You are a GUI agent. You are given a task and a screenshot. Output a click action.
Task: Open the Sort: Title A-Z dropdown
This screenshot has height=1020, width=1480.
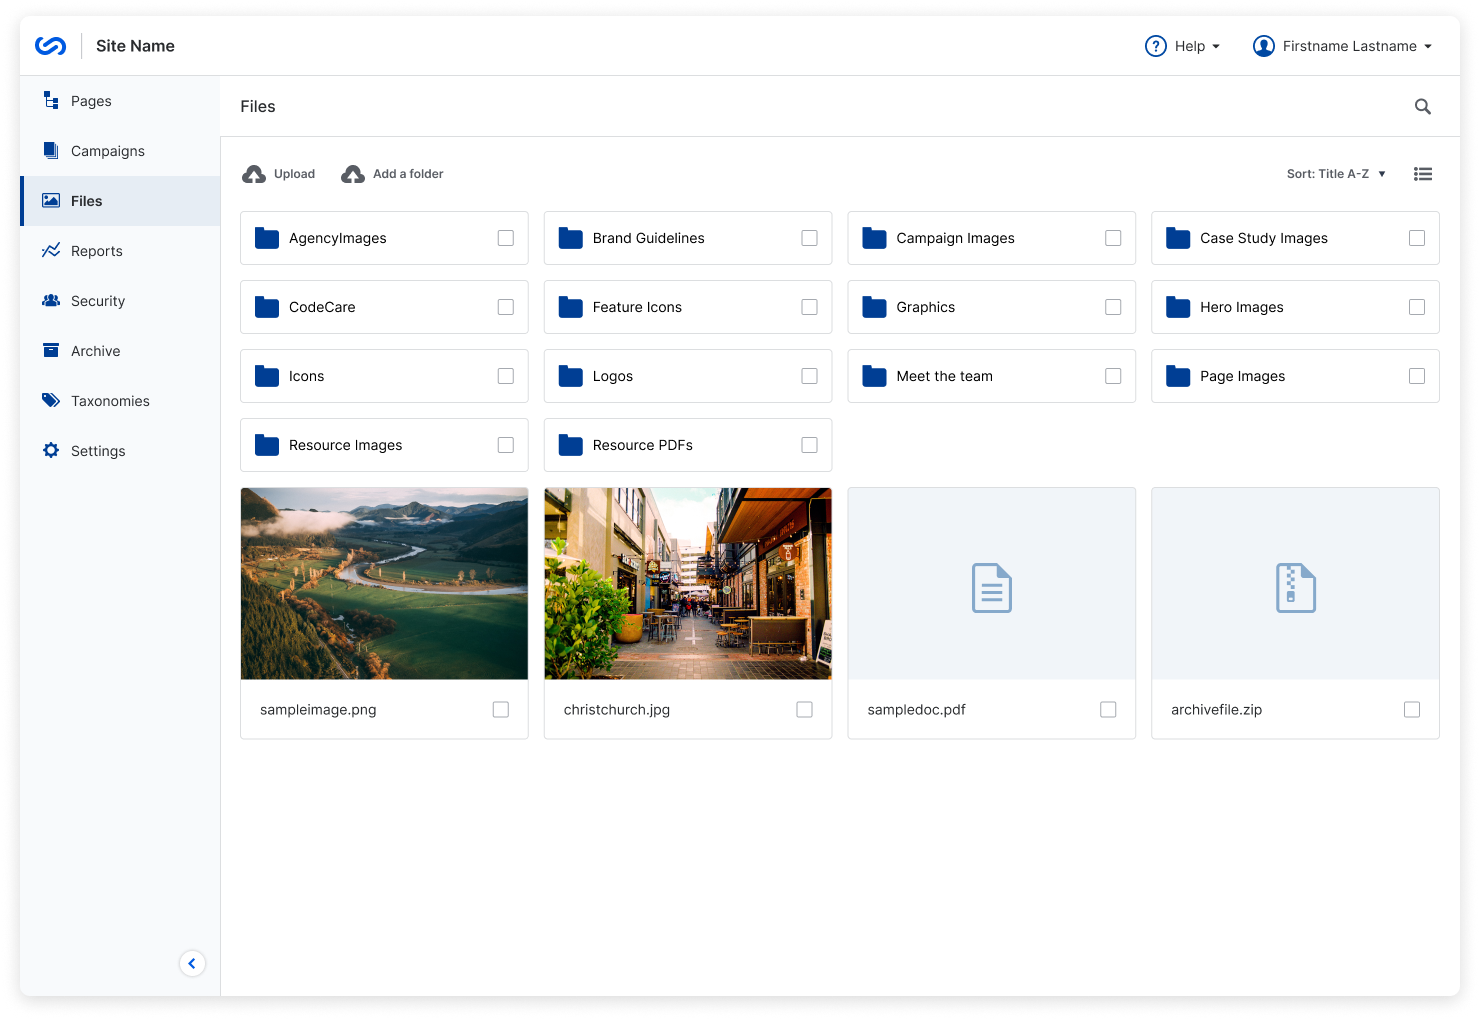point(1335,174)
